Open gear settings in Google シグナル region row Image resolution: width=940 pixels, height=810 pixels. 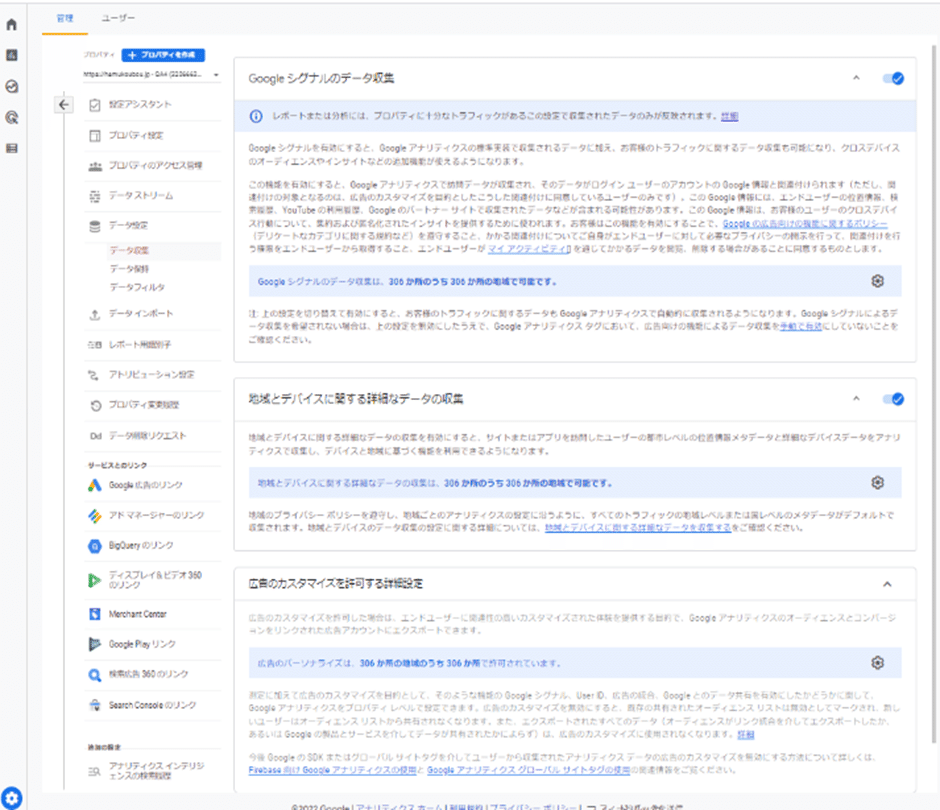[x=878, y=281]
